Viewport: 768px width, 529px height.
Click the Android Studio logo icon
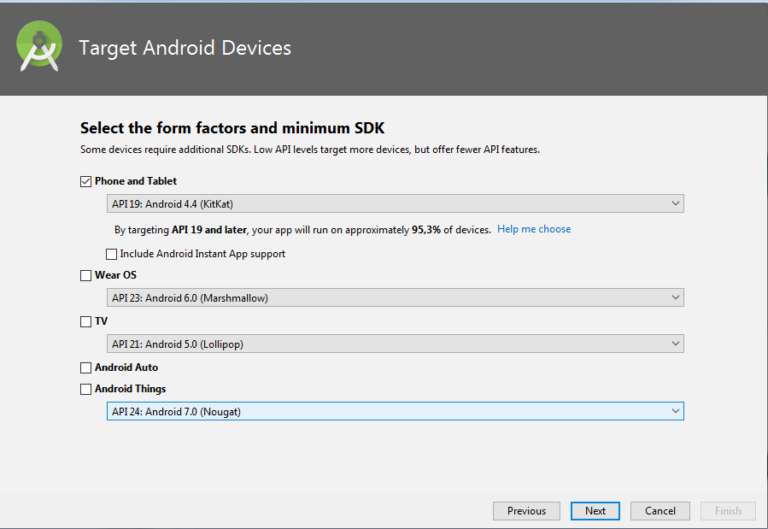40,47
